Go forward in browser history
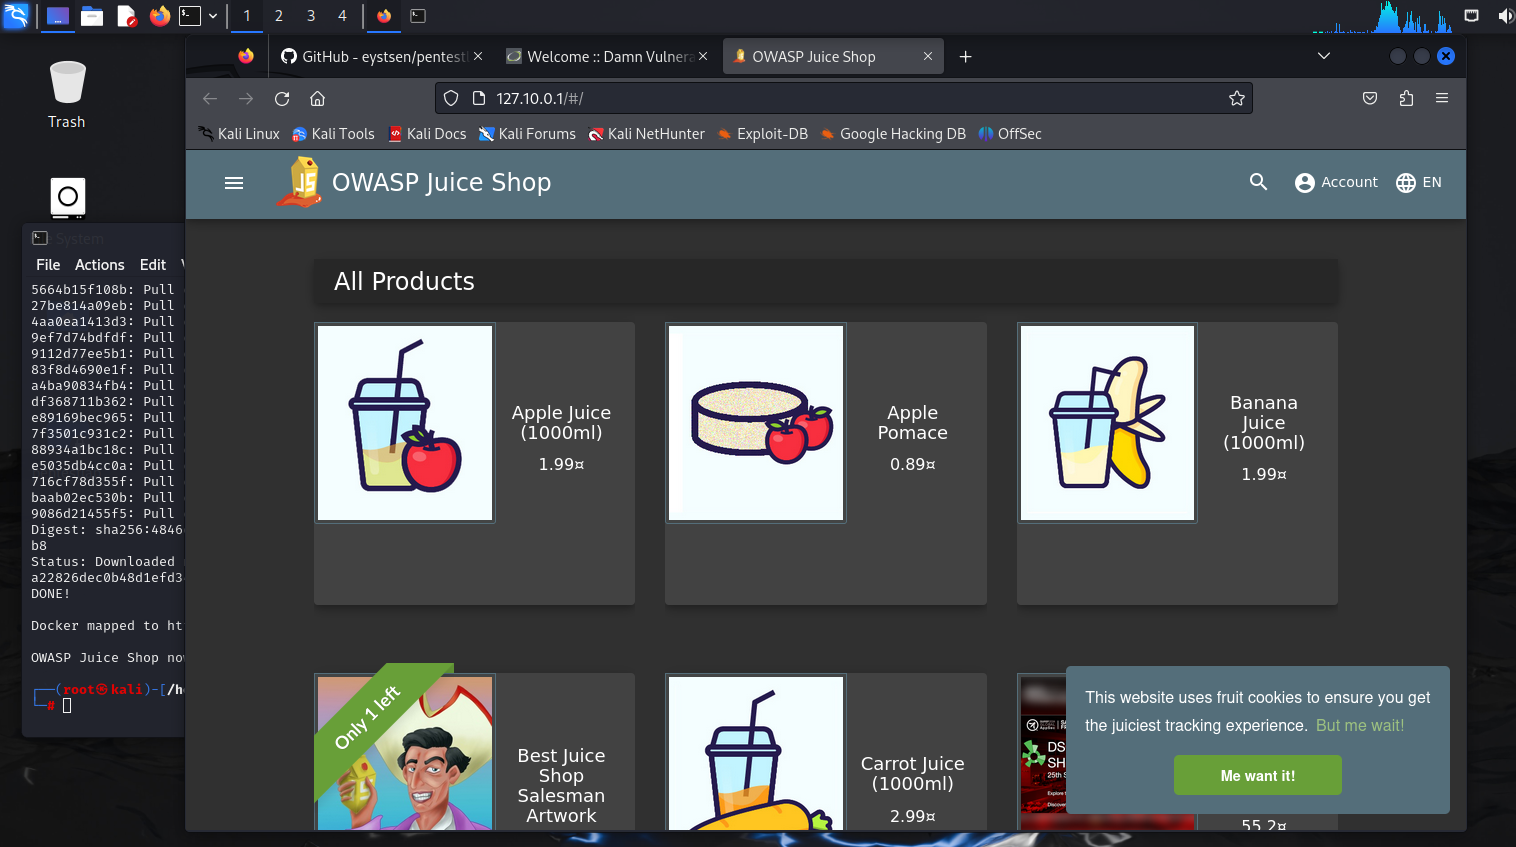This screenshot has height=847, width=1516. tap(246, 98)
